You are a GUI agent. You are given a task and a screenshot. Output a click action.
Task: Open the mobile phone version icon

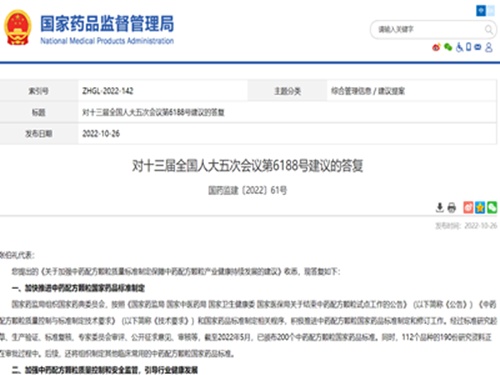[x=469, y=47]
